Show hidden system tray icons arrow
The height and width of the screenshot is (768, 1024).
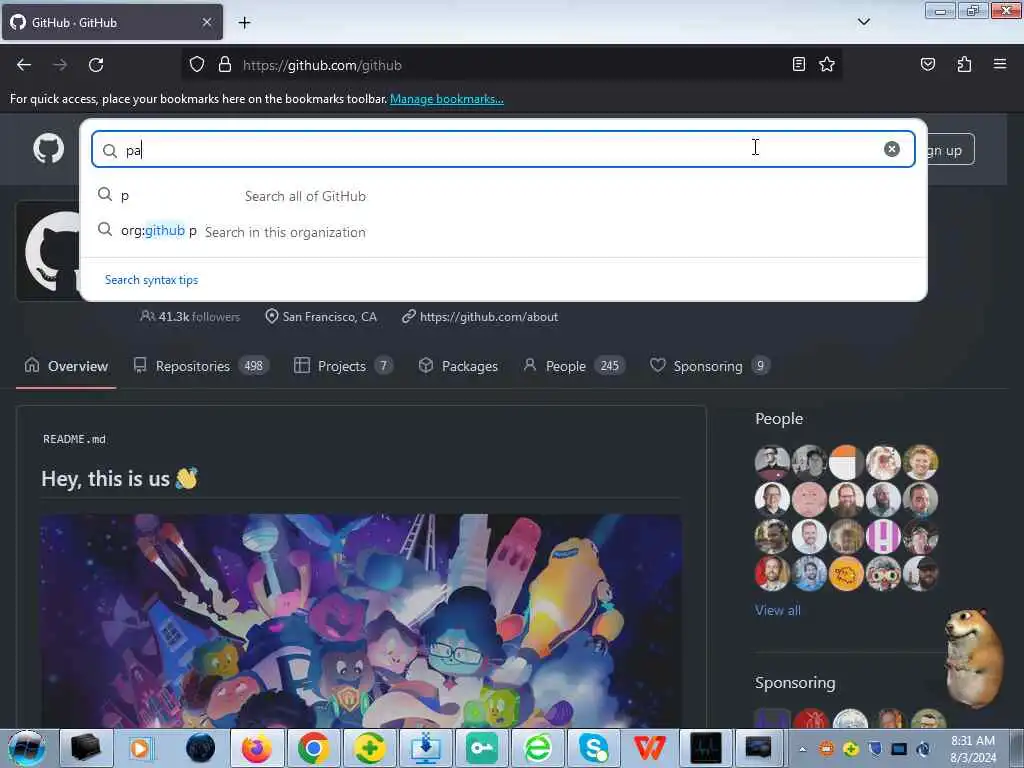pyautogui.click(x=803, y=749)
